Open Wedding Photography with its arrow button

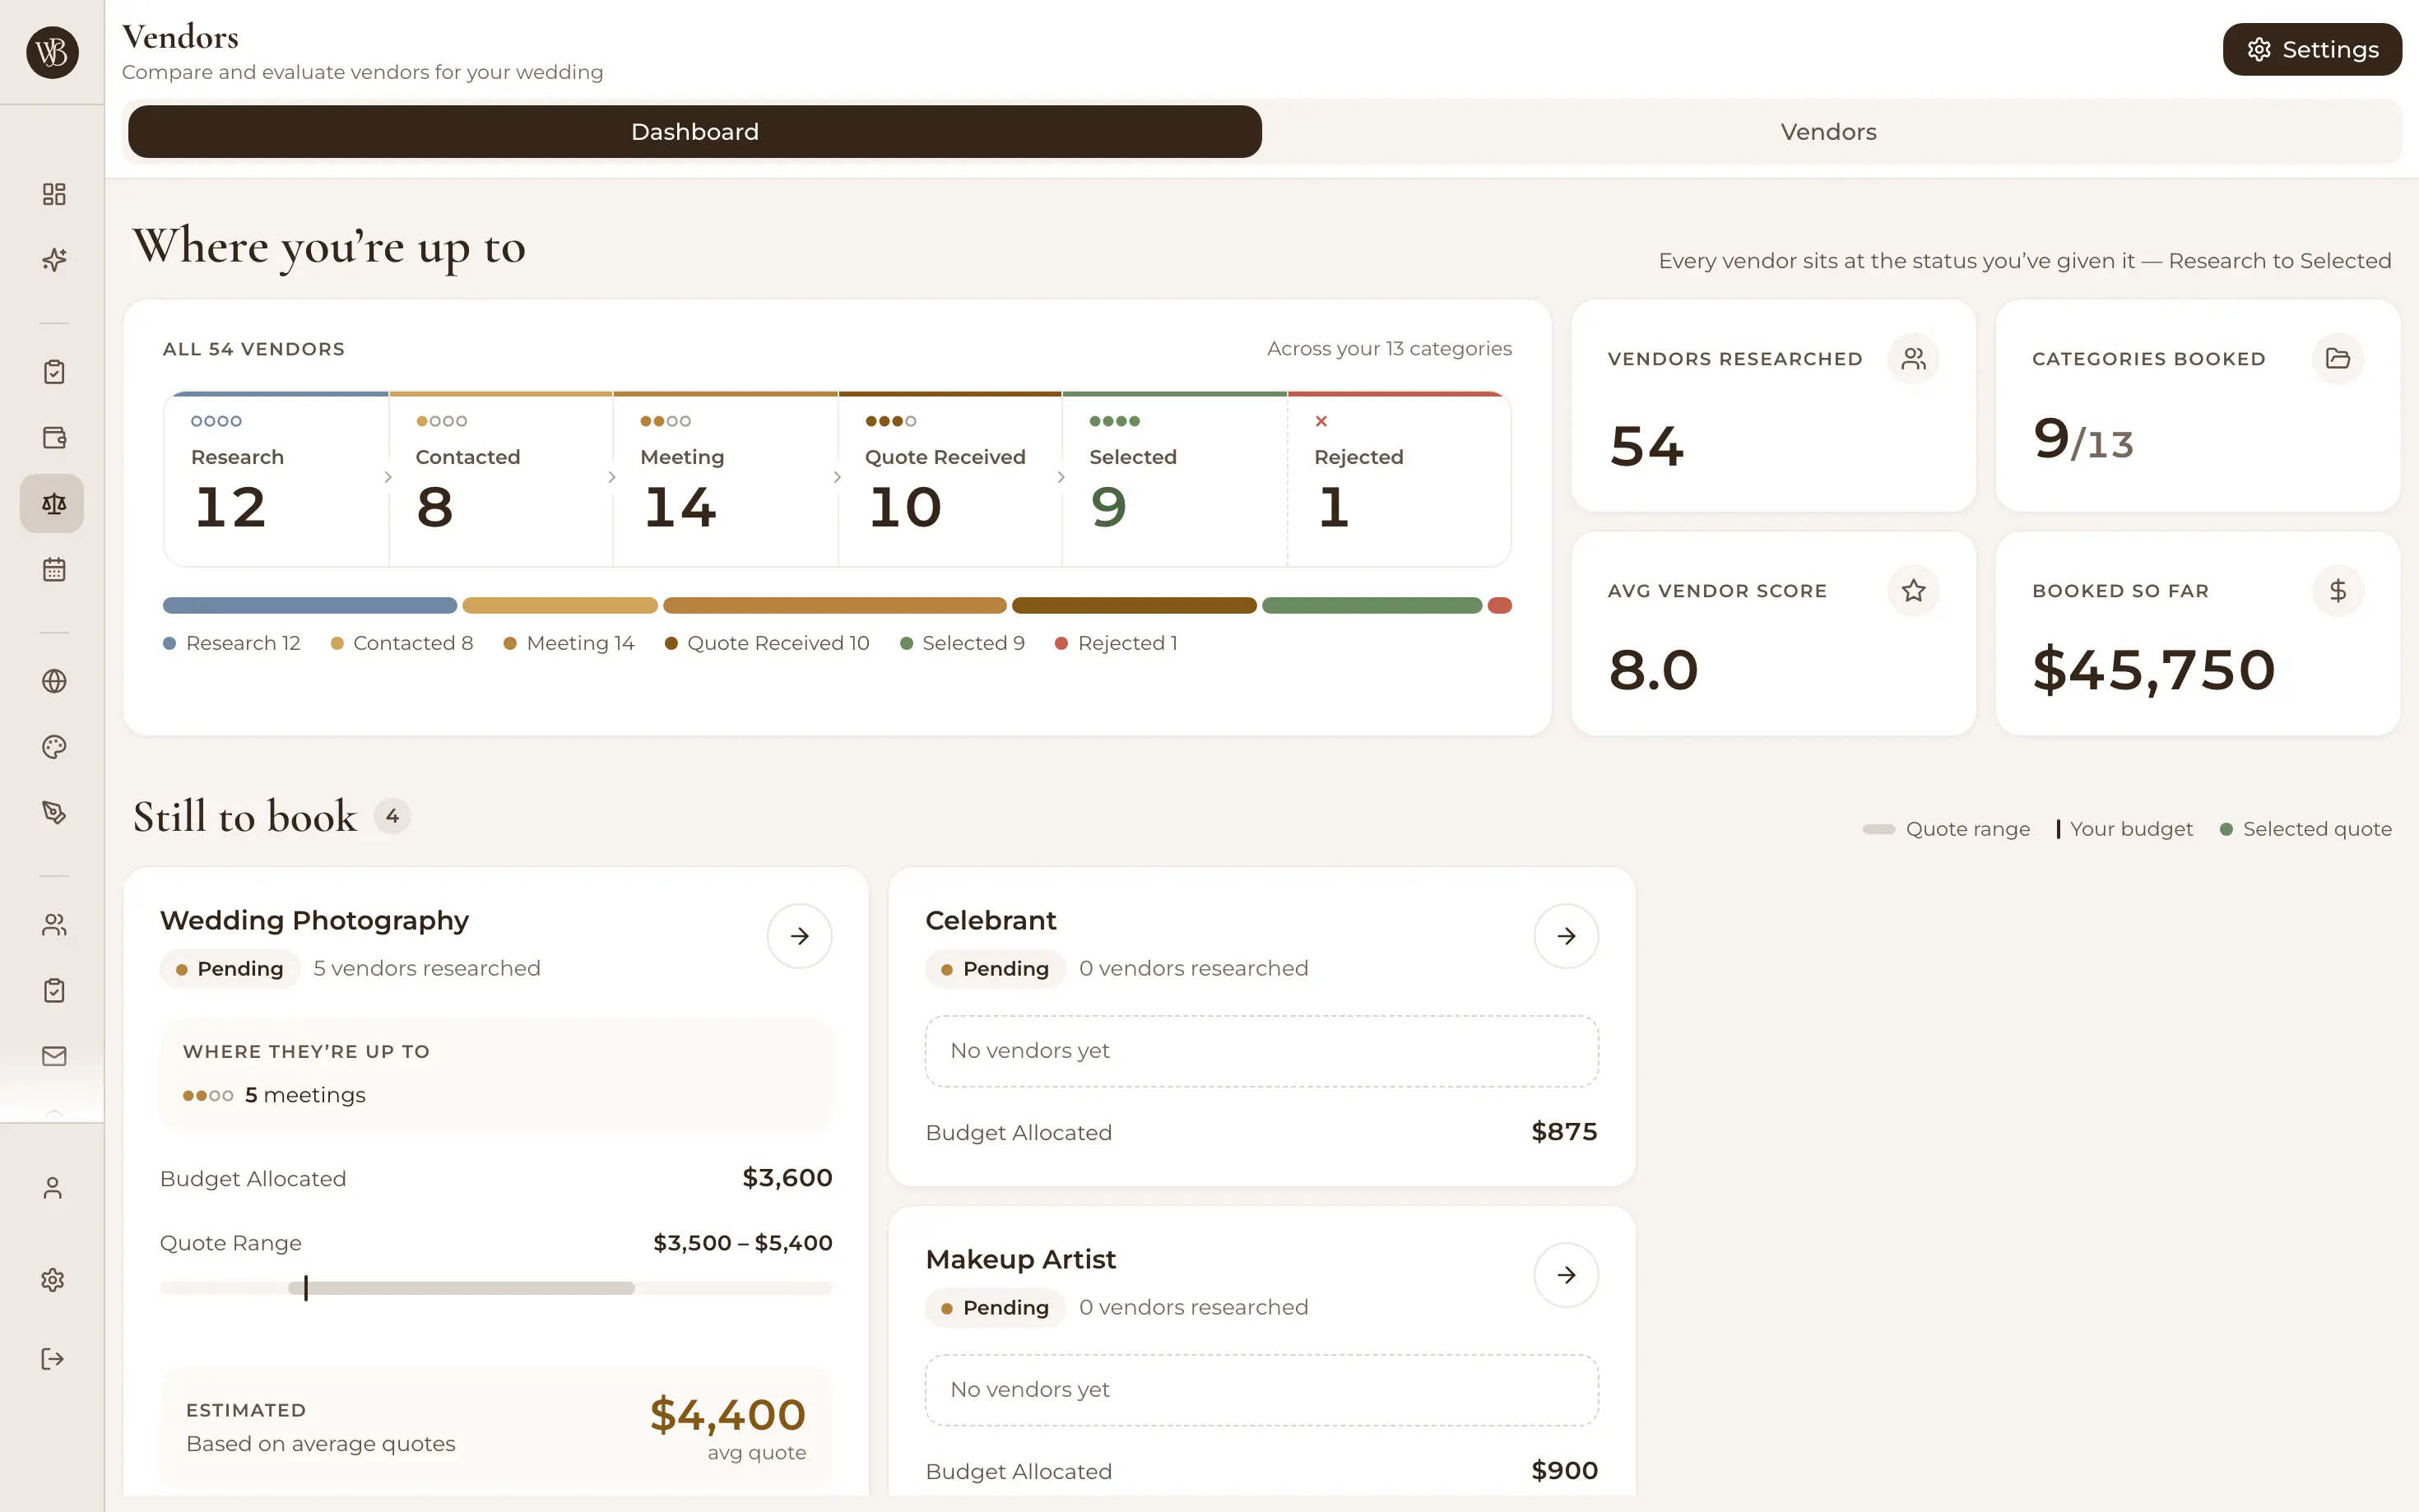(x=799, y=936)
